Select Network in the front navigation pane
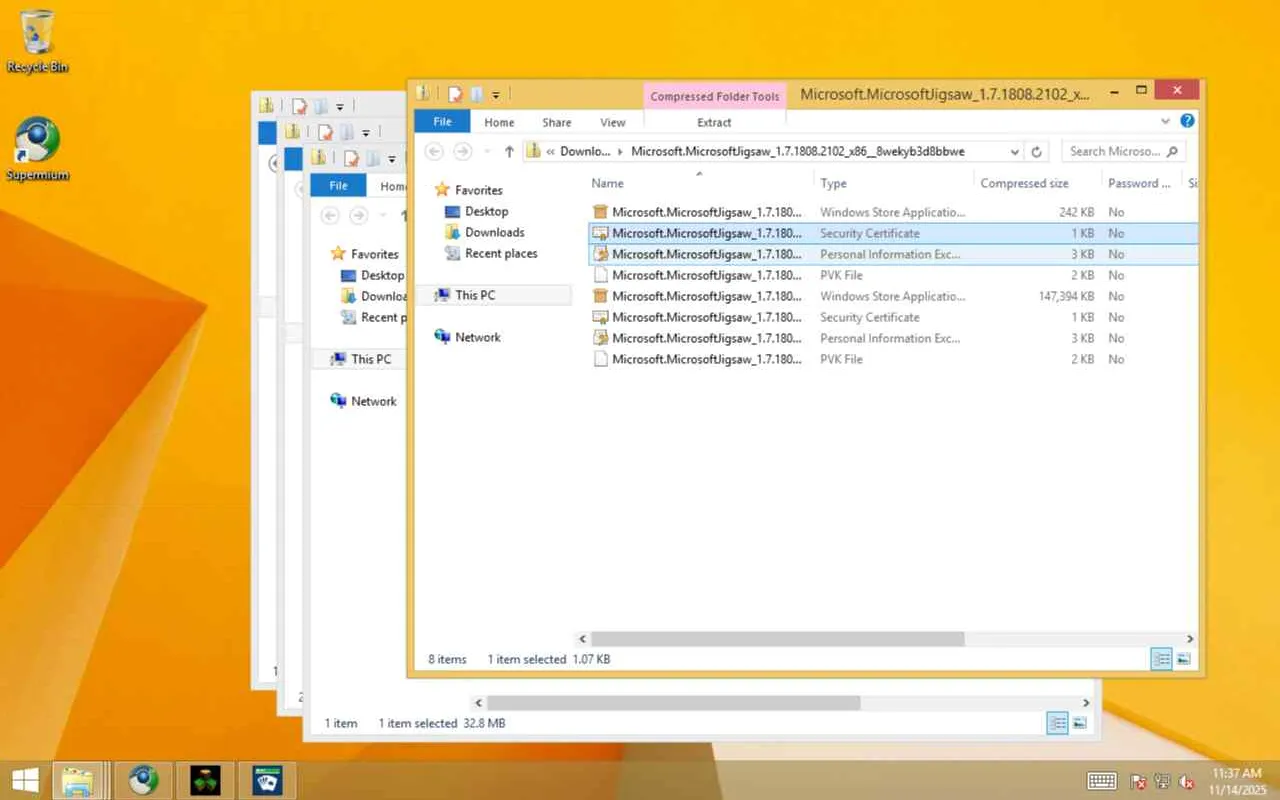Viewport: 1280px width, 800px height. pyautogui.click(x=478, y=337)
